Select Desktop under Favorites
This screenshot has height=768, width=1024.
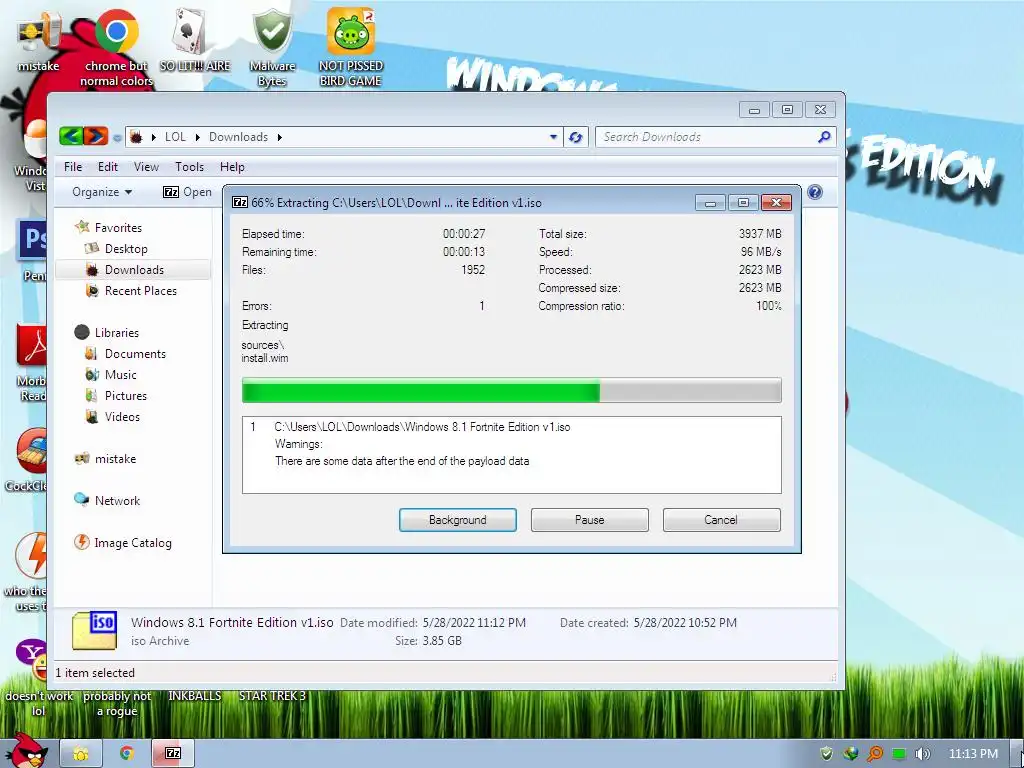(x=126, y=249)
